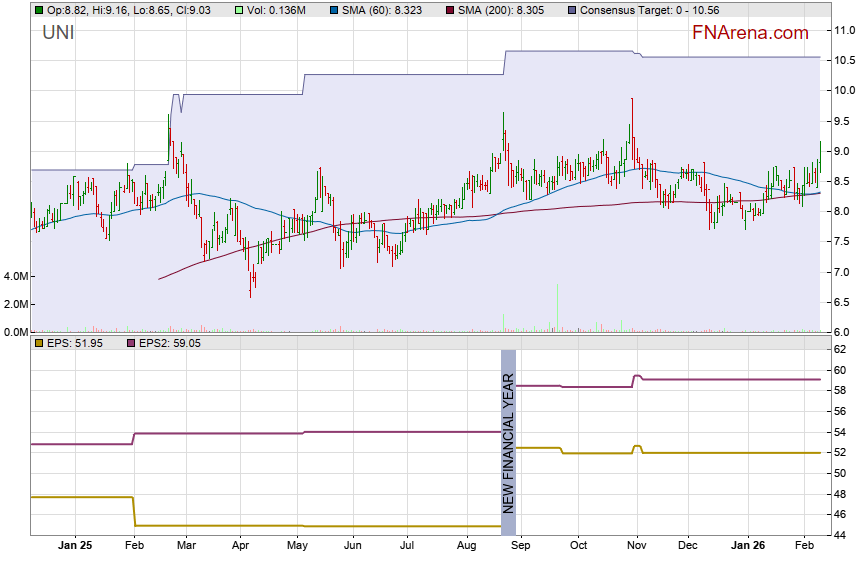Click the 62 value on EPS axis
Viewport: 859px width, 566px height.
(x=842, y=350)
